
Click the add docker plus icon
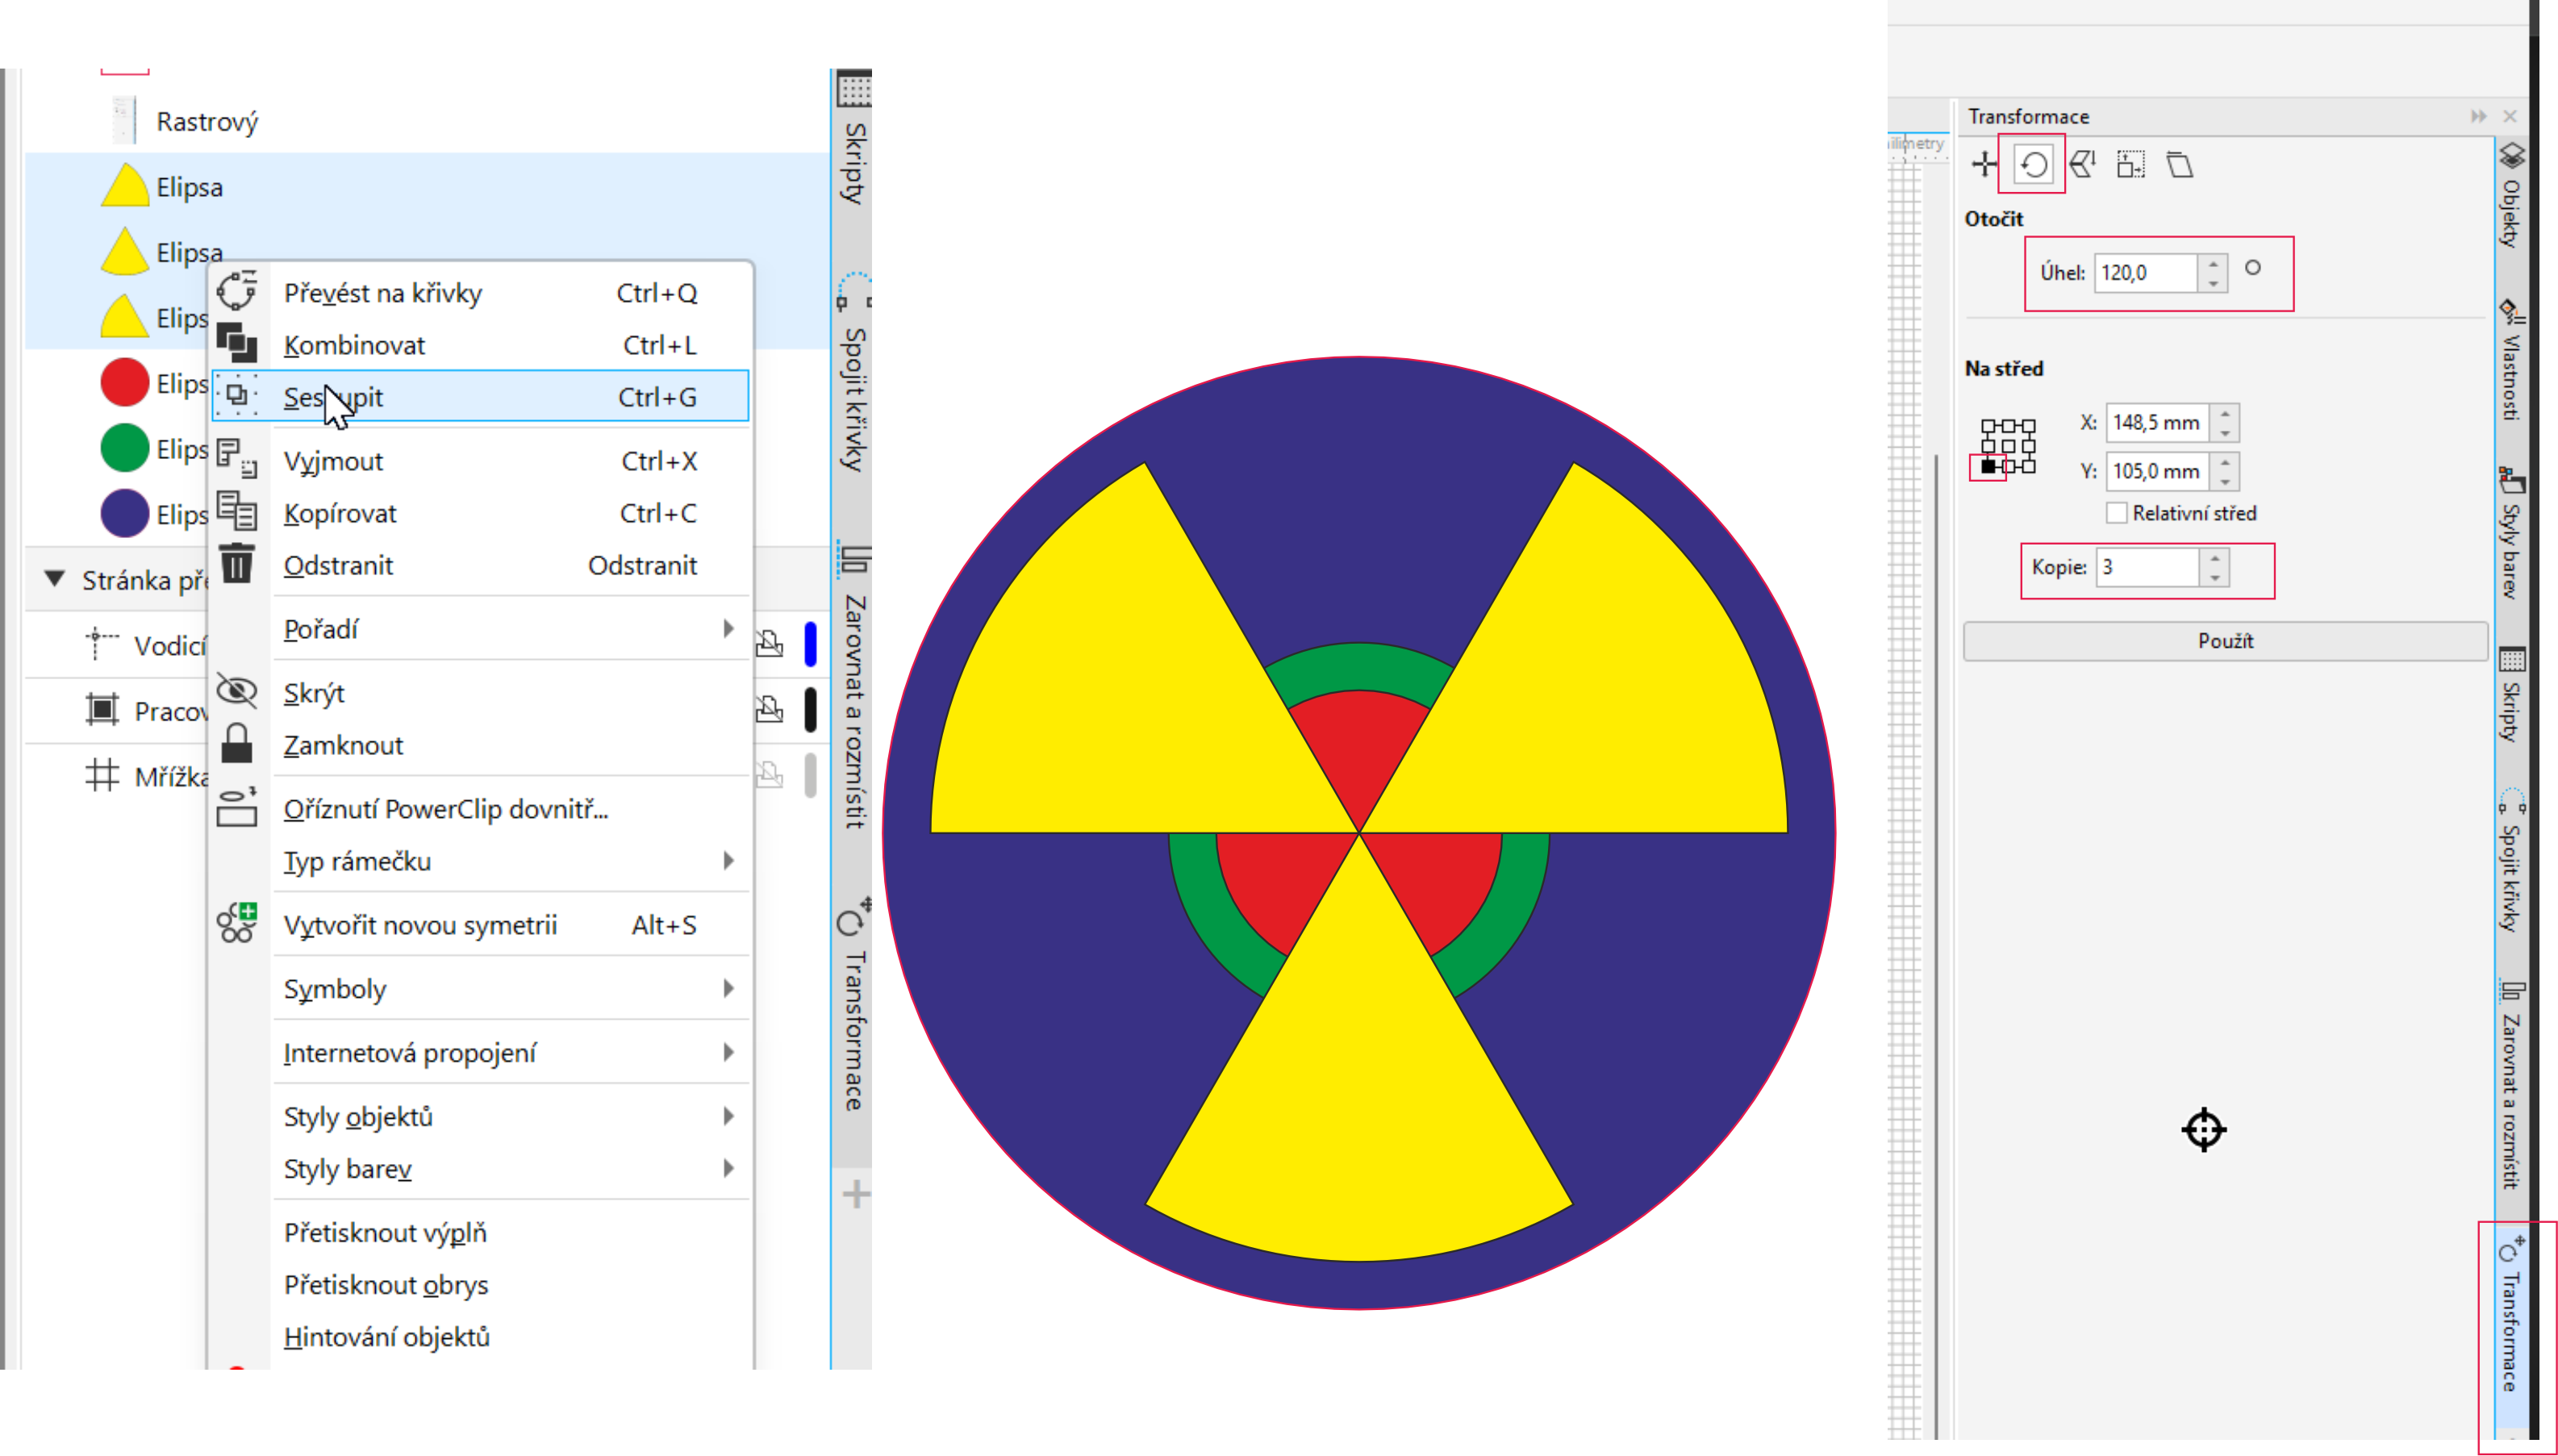pos(855,1193)
